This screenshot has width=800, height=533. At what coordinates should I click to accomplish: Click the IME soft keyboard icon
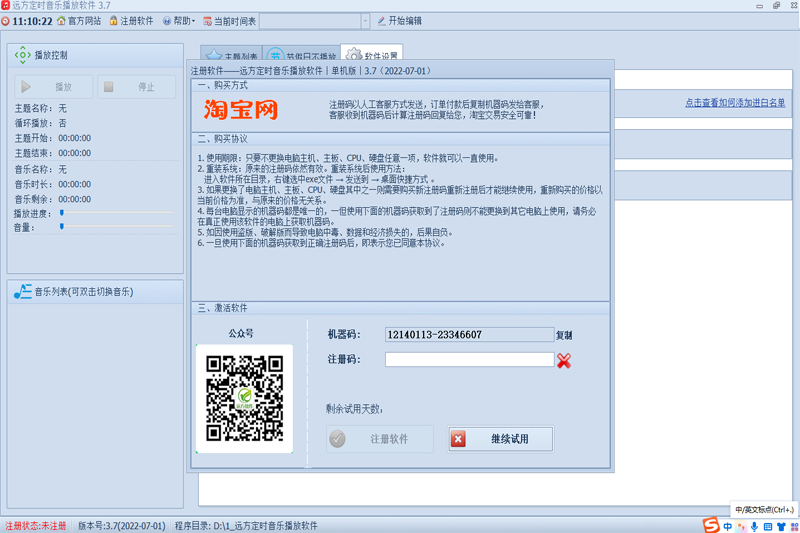coord(768,527)
